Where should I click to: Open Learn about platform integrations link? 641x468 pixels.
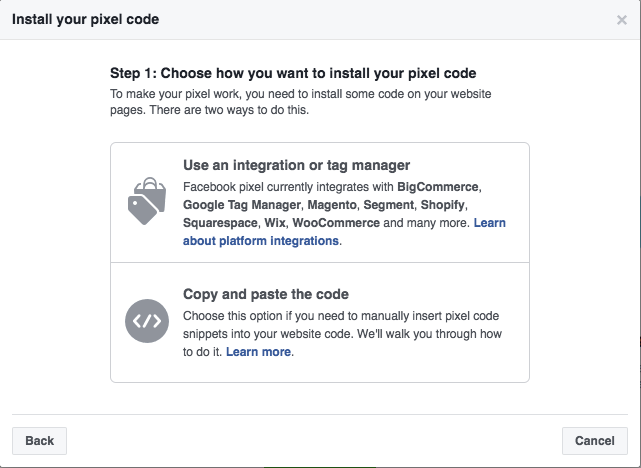tap(344, 232)
